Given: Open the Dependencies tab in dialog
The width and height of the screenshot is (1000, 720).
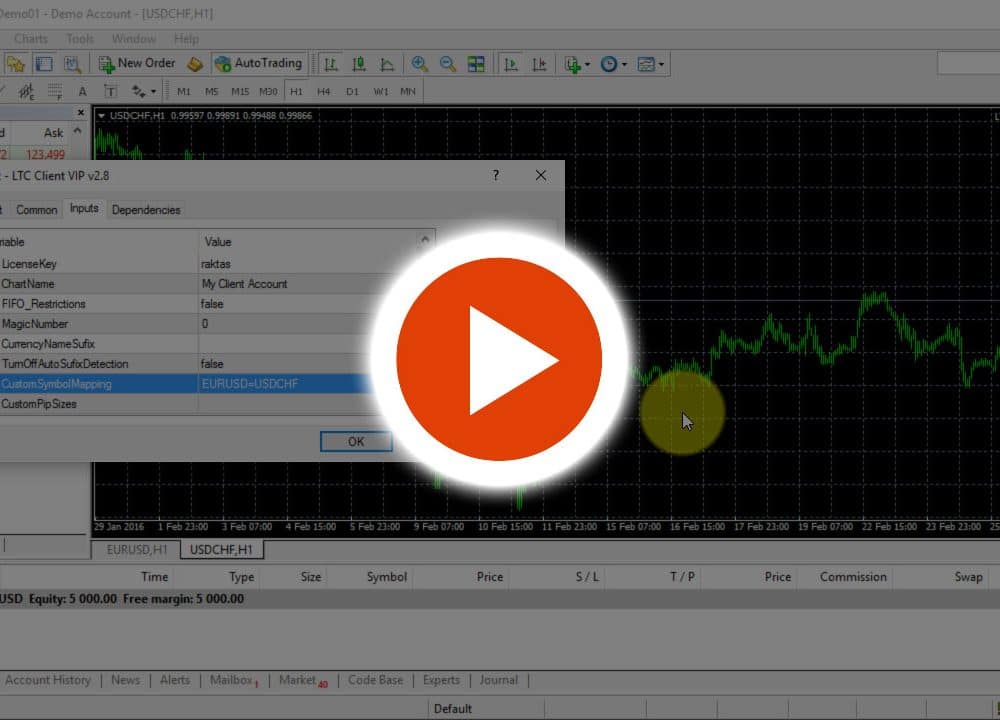Looking at the screenshot, I should point(146,210).
